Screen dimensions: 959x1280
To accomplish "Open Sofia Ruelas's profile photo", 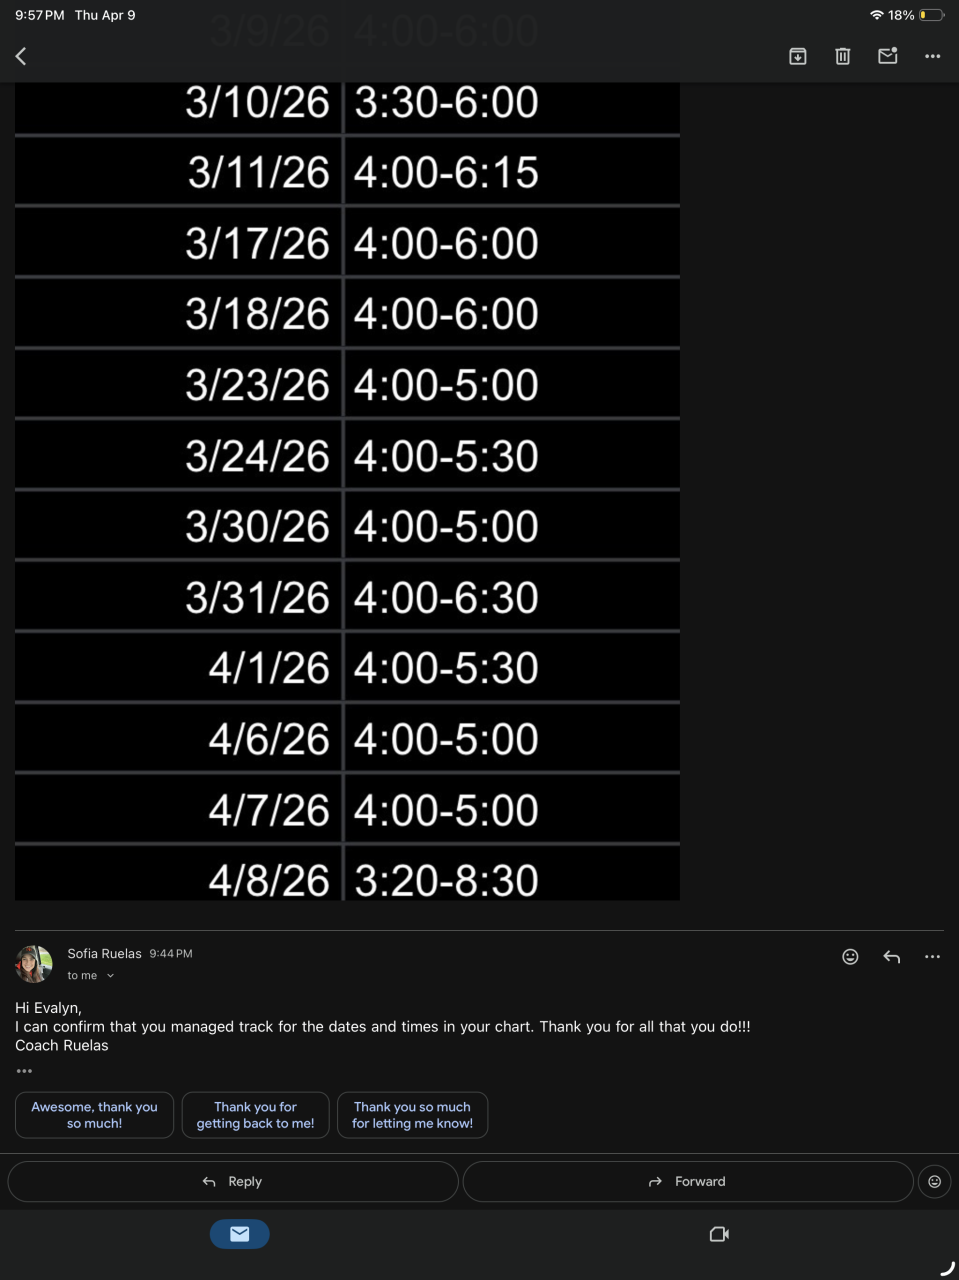I will [x=34, y=964].
